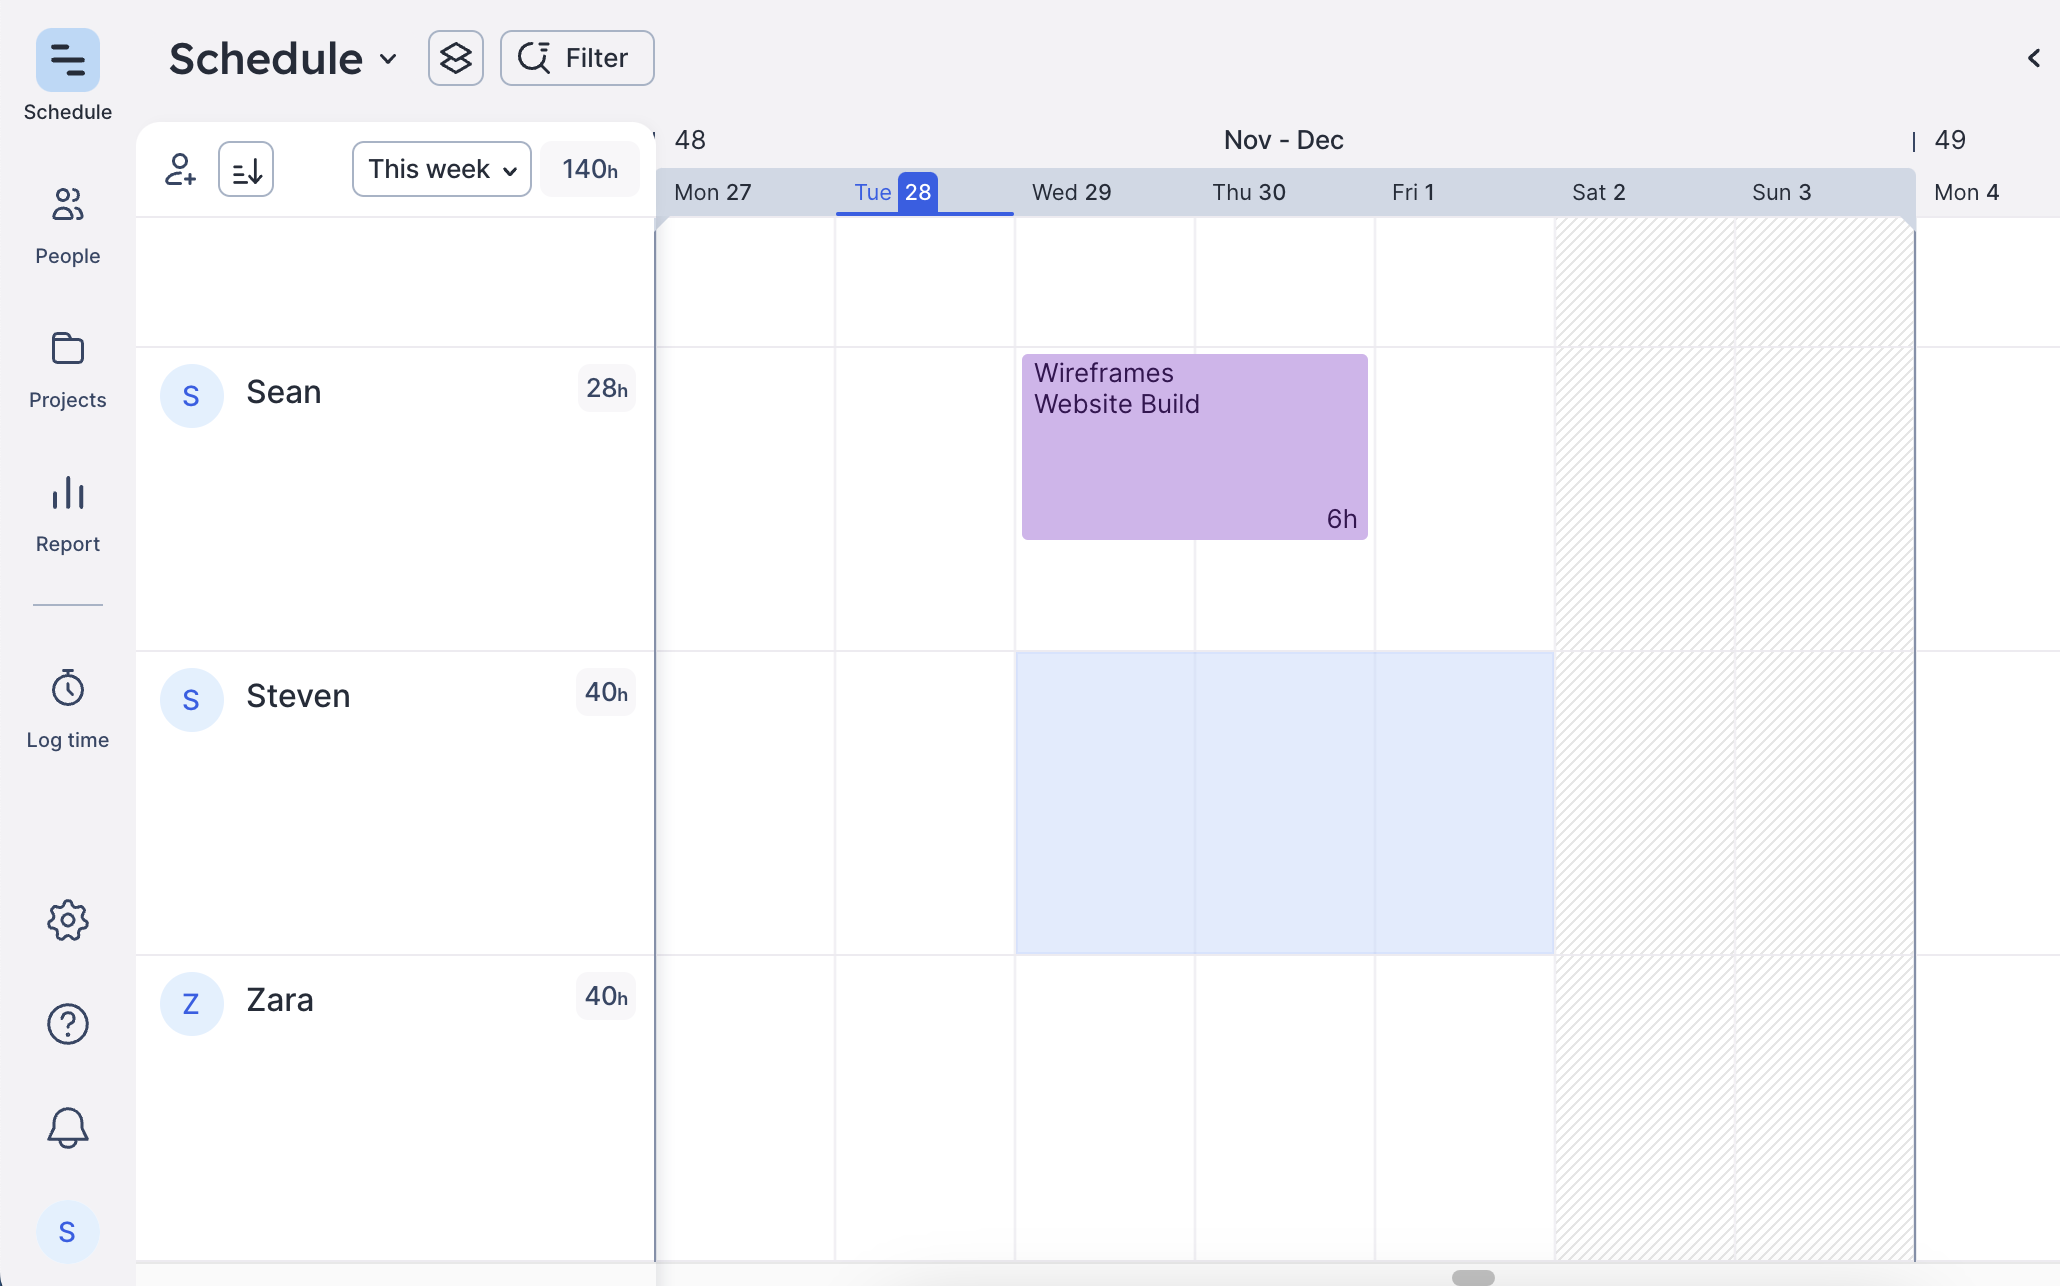The width and height of the screenshot is (2060, 1286).
Task: Click Zara's avatar
Action: click(x=191, y=1004)
